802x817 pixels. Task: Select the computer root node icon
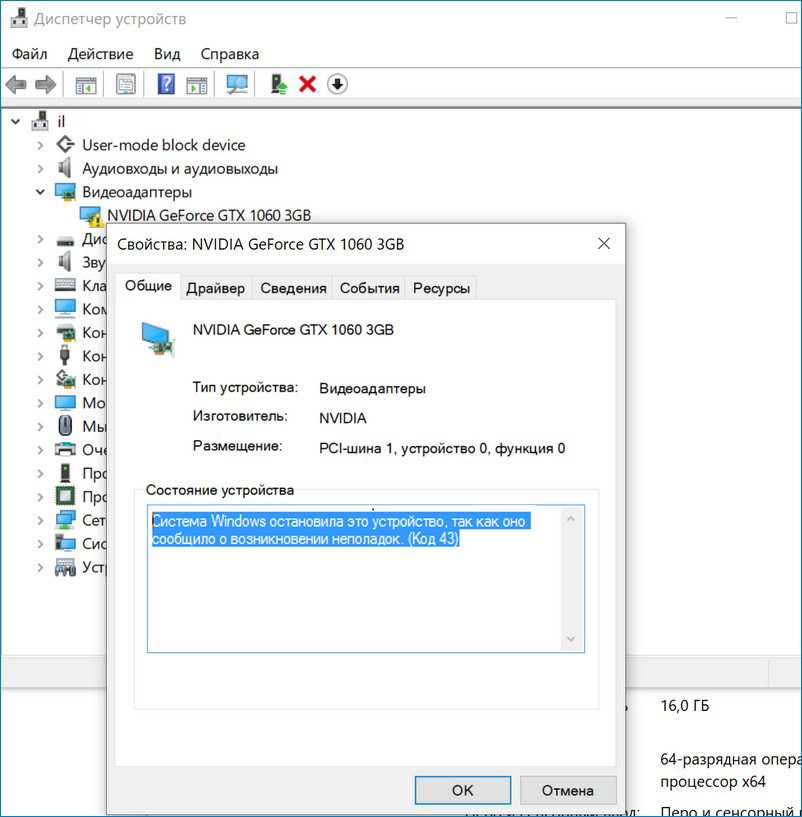40,121
